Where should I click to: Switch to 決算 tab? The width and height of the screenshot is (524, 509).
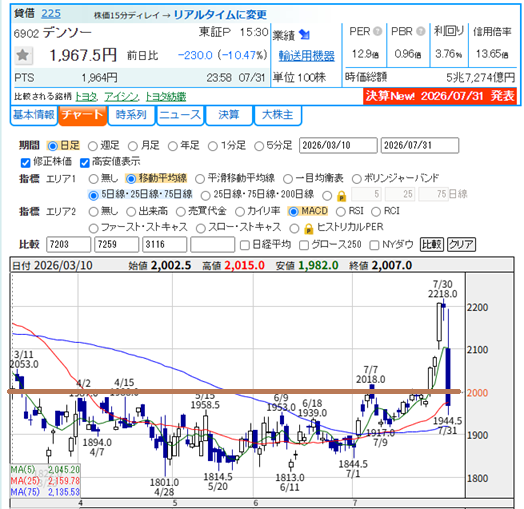click(x=229, y=115)
